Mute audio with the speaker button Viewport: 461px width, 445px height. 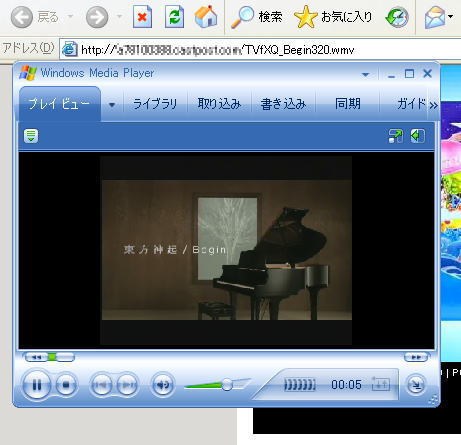[x=163, y=385]
